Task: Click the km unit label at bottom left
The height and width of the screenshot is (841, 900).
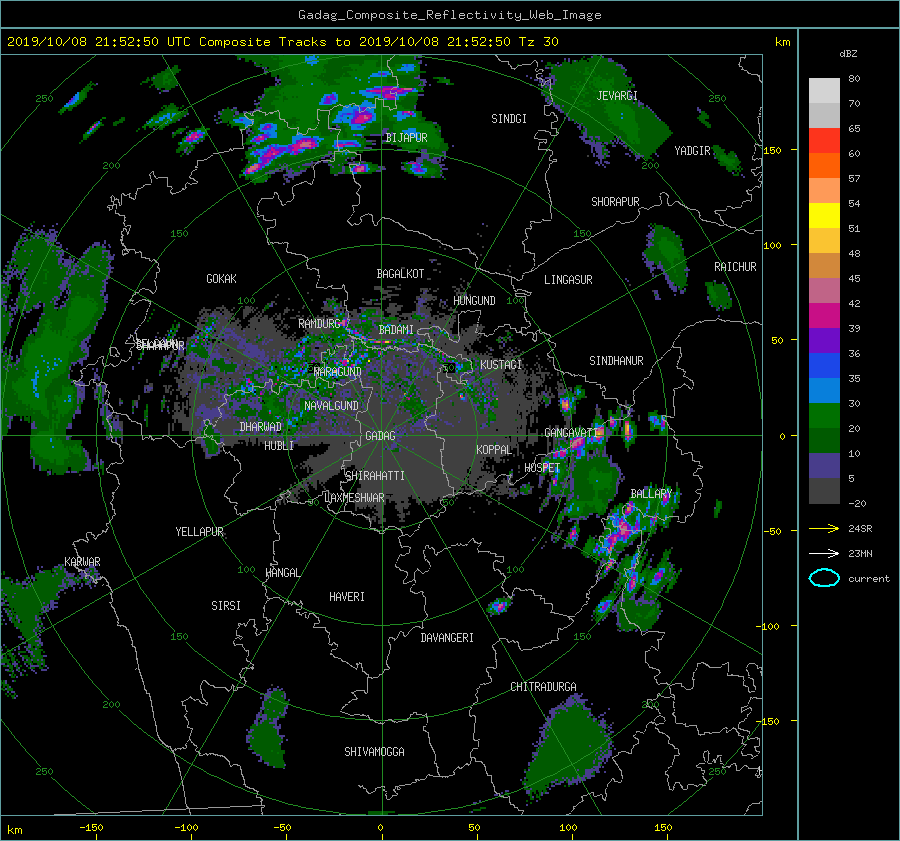Action: coord(14,830)
